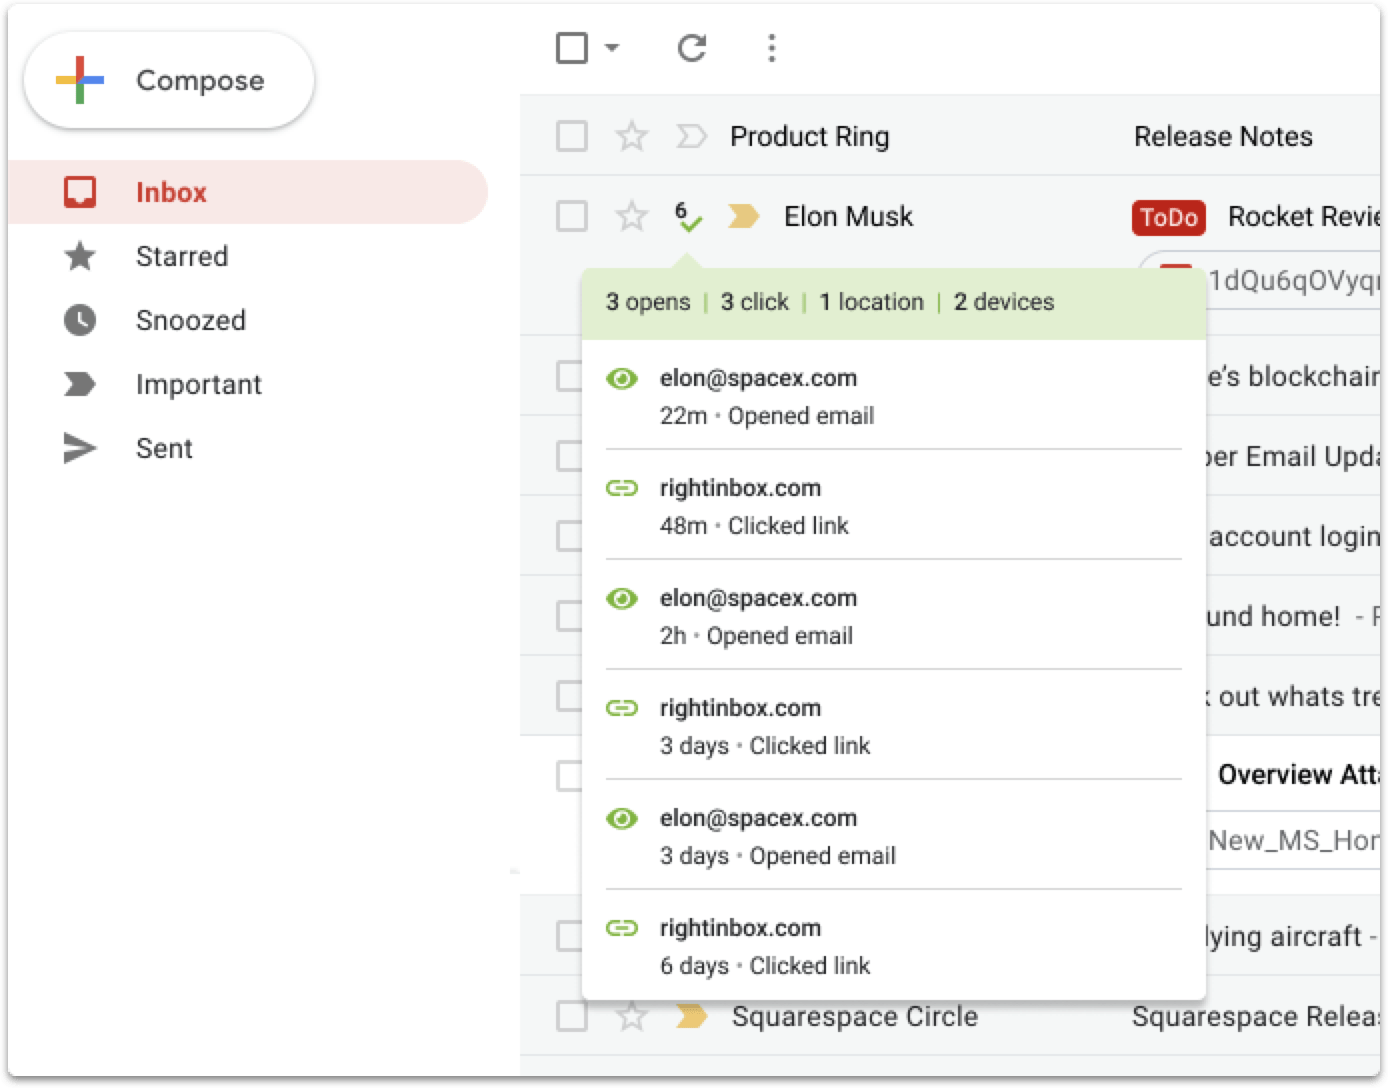Click link icon on 6 days clicked entry
This screenshot has width=1388, height=1088.
[622, 928]
